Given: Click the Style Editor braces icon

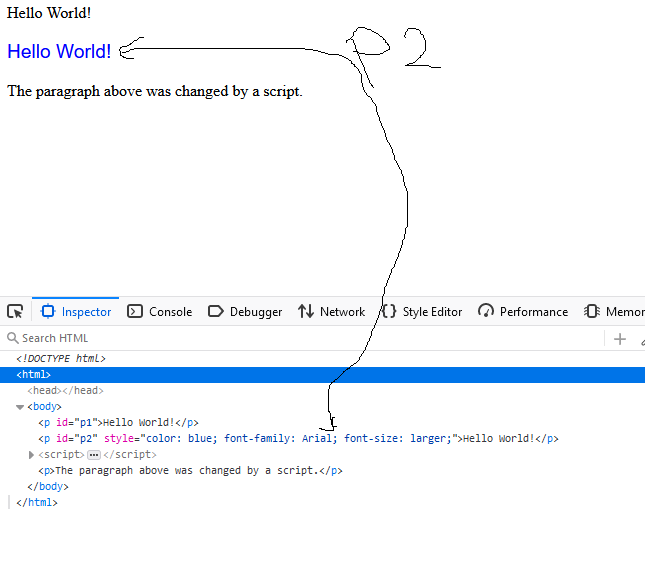Looking at the screenshot, I should click(389, 311).
